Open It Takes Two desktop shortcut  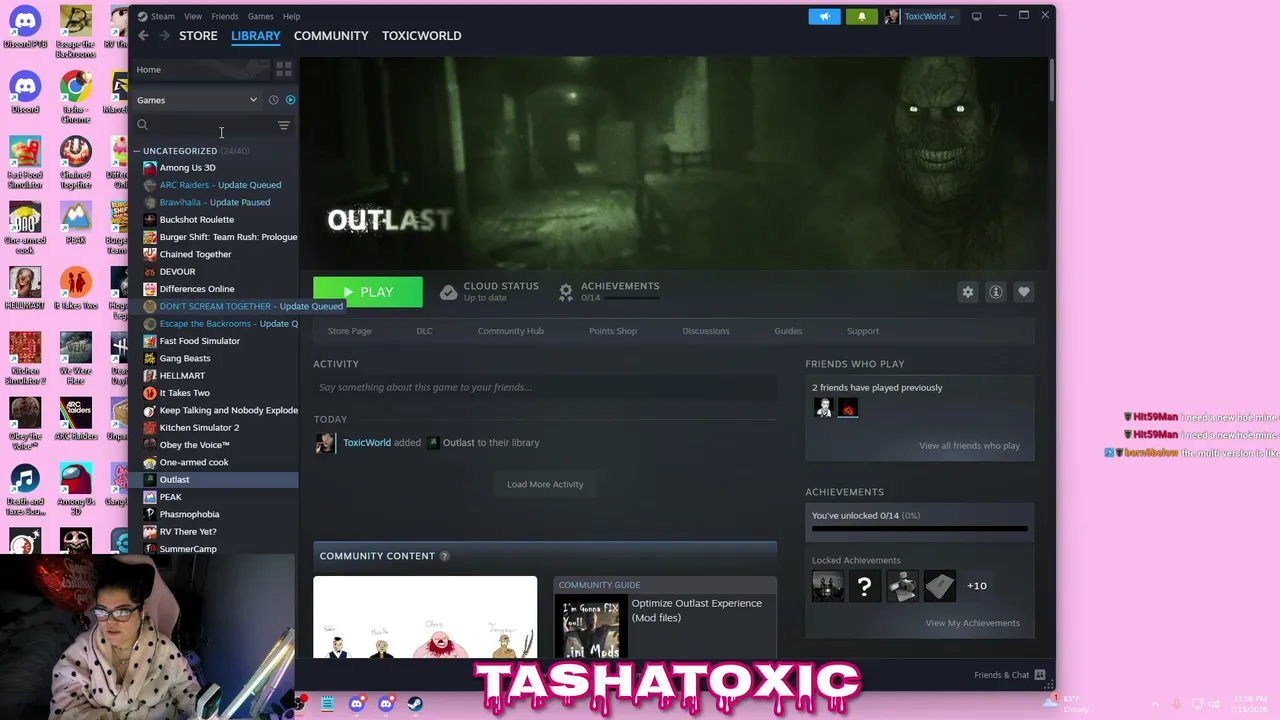76,288
